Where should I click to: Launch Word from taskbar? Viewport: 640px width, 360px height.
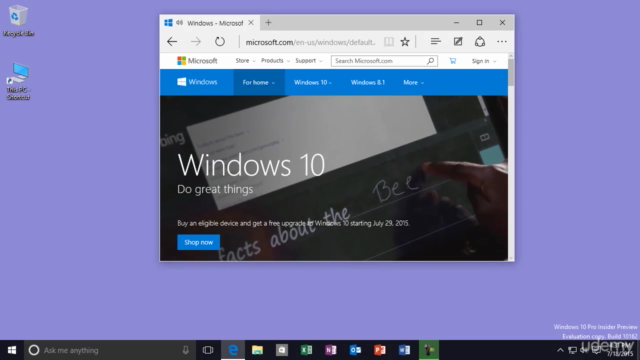coord(404,350)
